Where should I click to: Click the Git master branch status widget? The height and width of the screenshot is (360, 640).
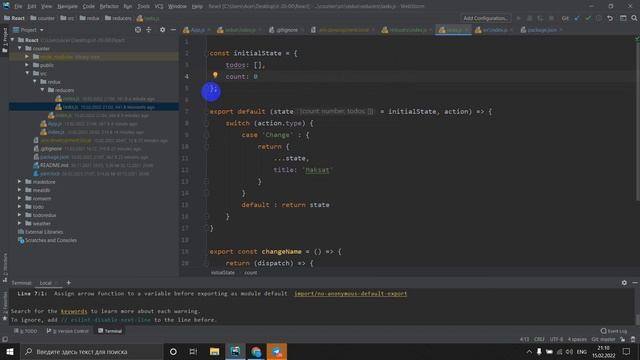click(603, 340)
